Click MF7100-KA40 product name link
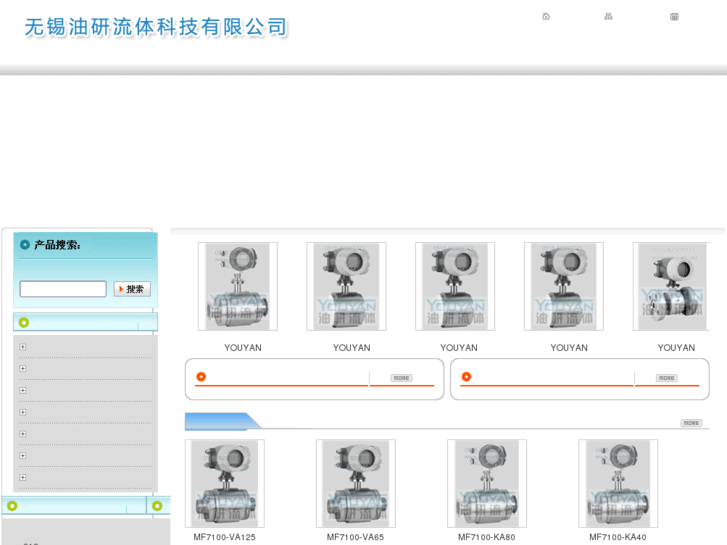 point(618,537)
